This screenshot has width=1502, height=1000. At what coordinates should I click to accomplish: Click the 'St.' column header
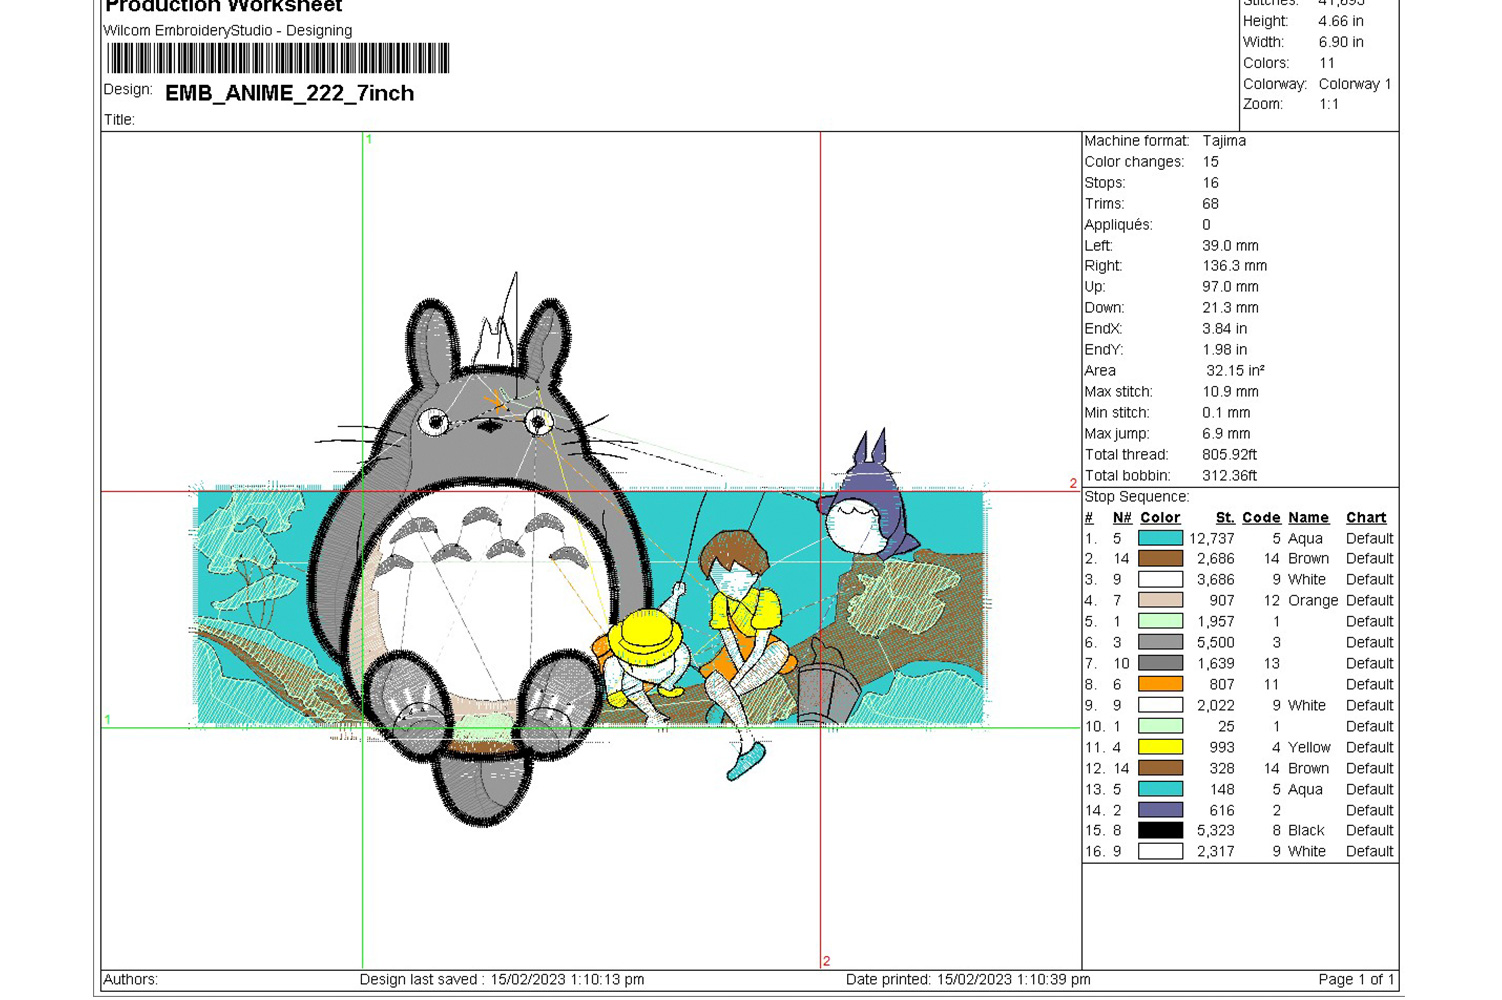click(1225, 518)
